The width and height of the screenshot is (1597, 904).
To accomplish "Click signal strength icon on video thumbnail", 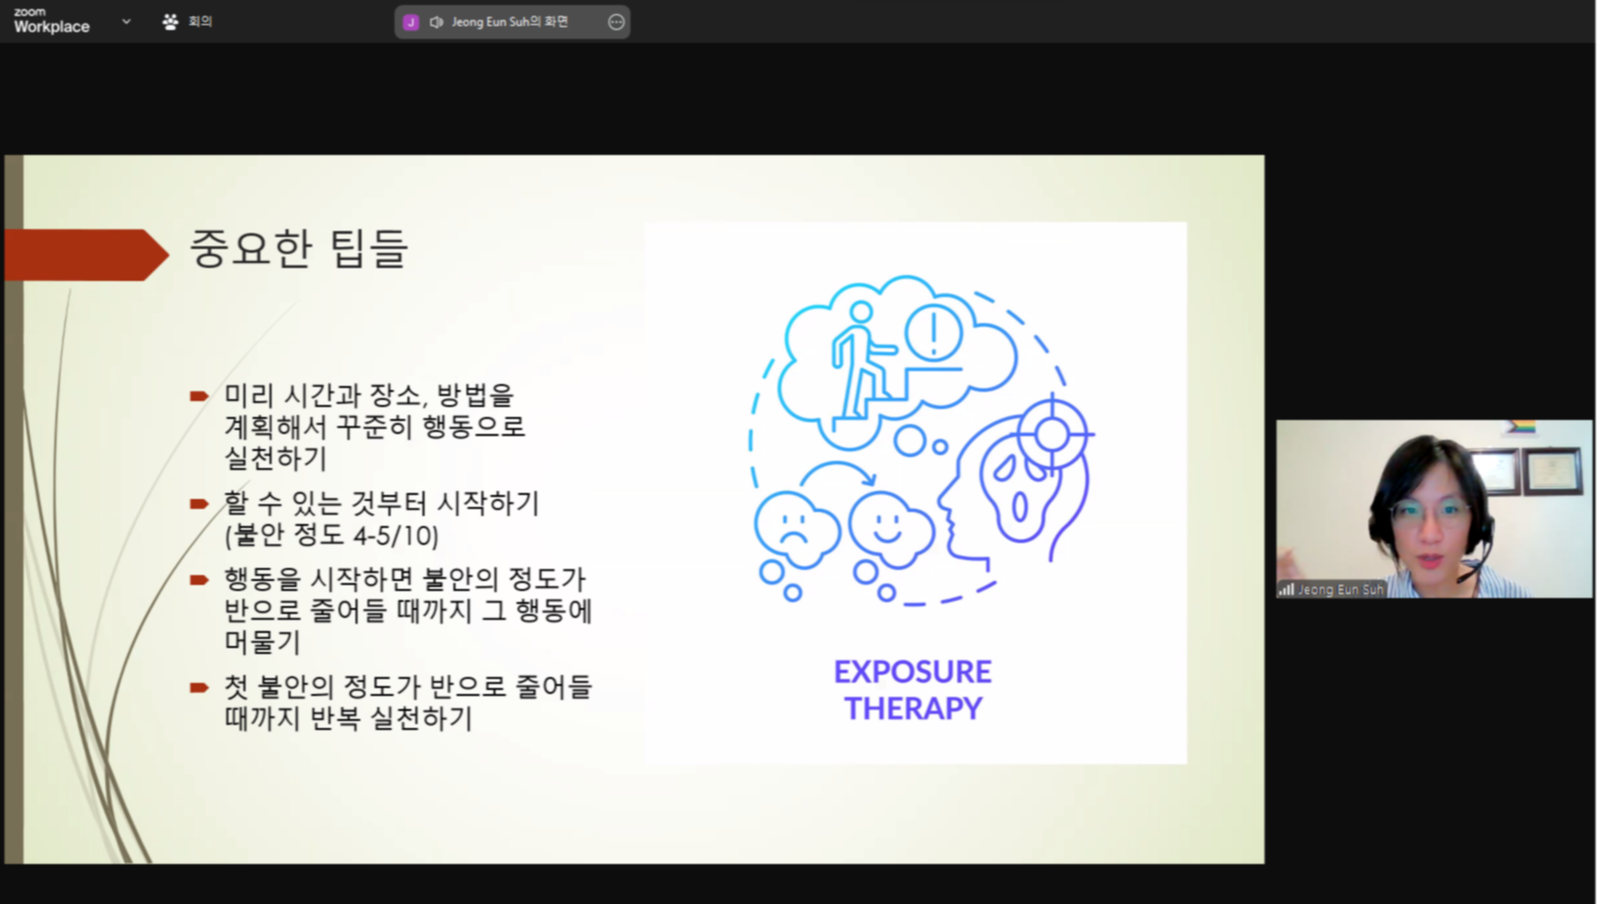I will (x=1286, y=590).
